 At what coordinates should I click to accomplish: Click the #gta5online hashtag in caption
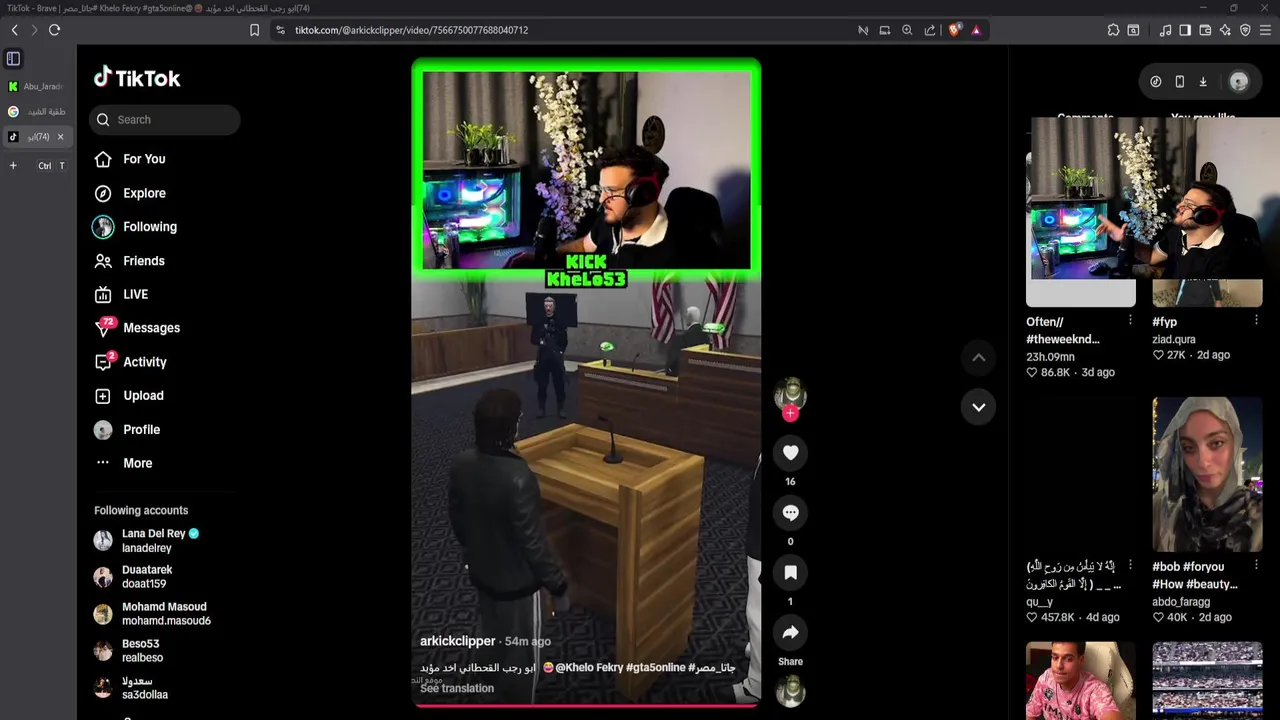655,667
